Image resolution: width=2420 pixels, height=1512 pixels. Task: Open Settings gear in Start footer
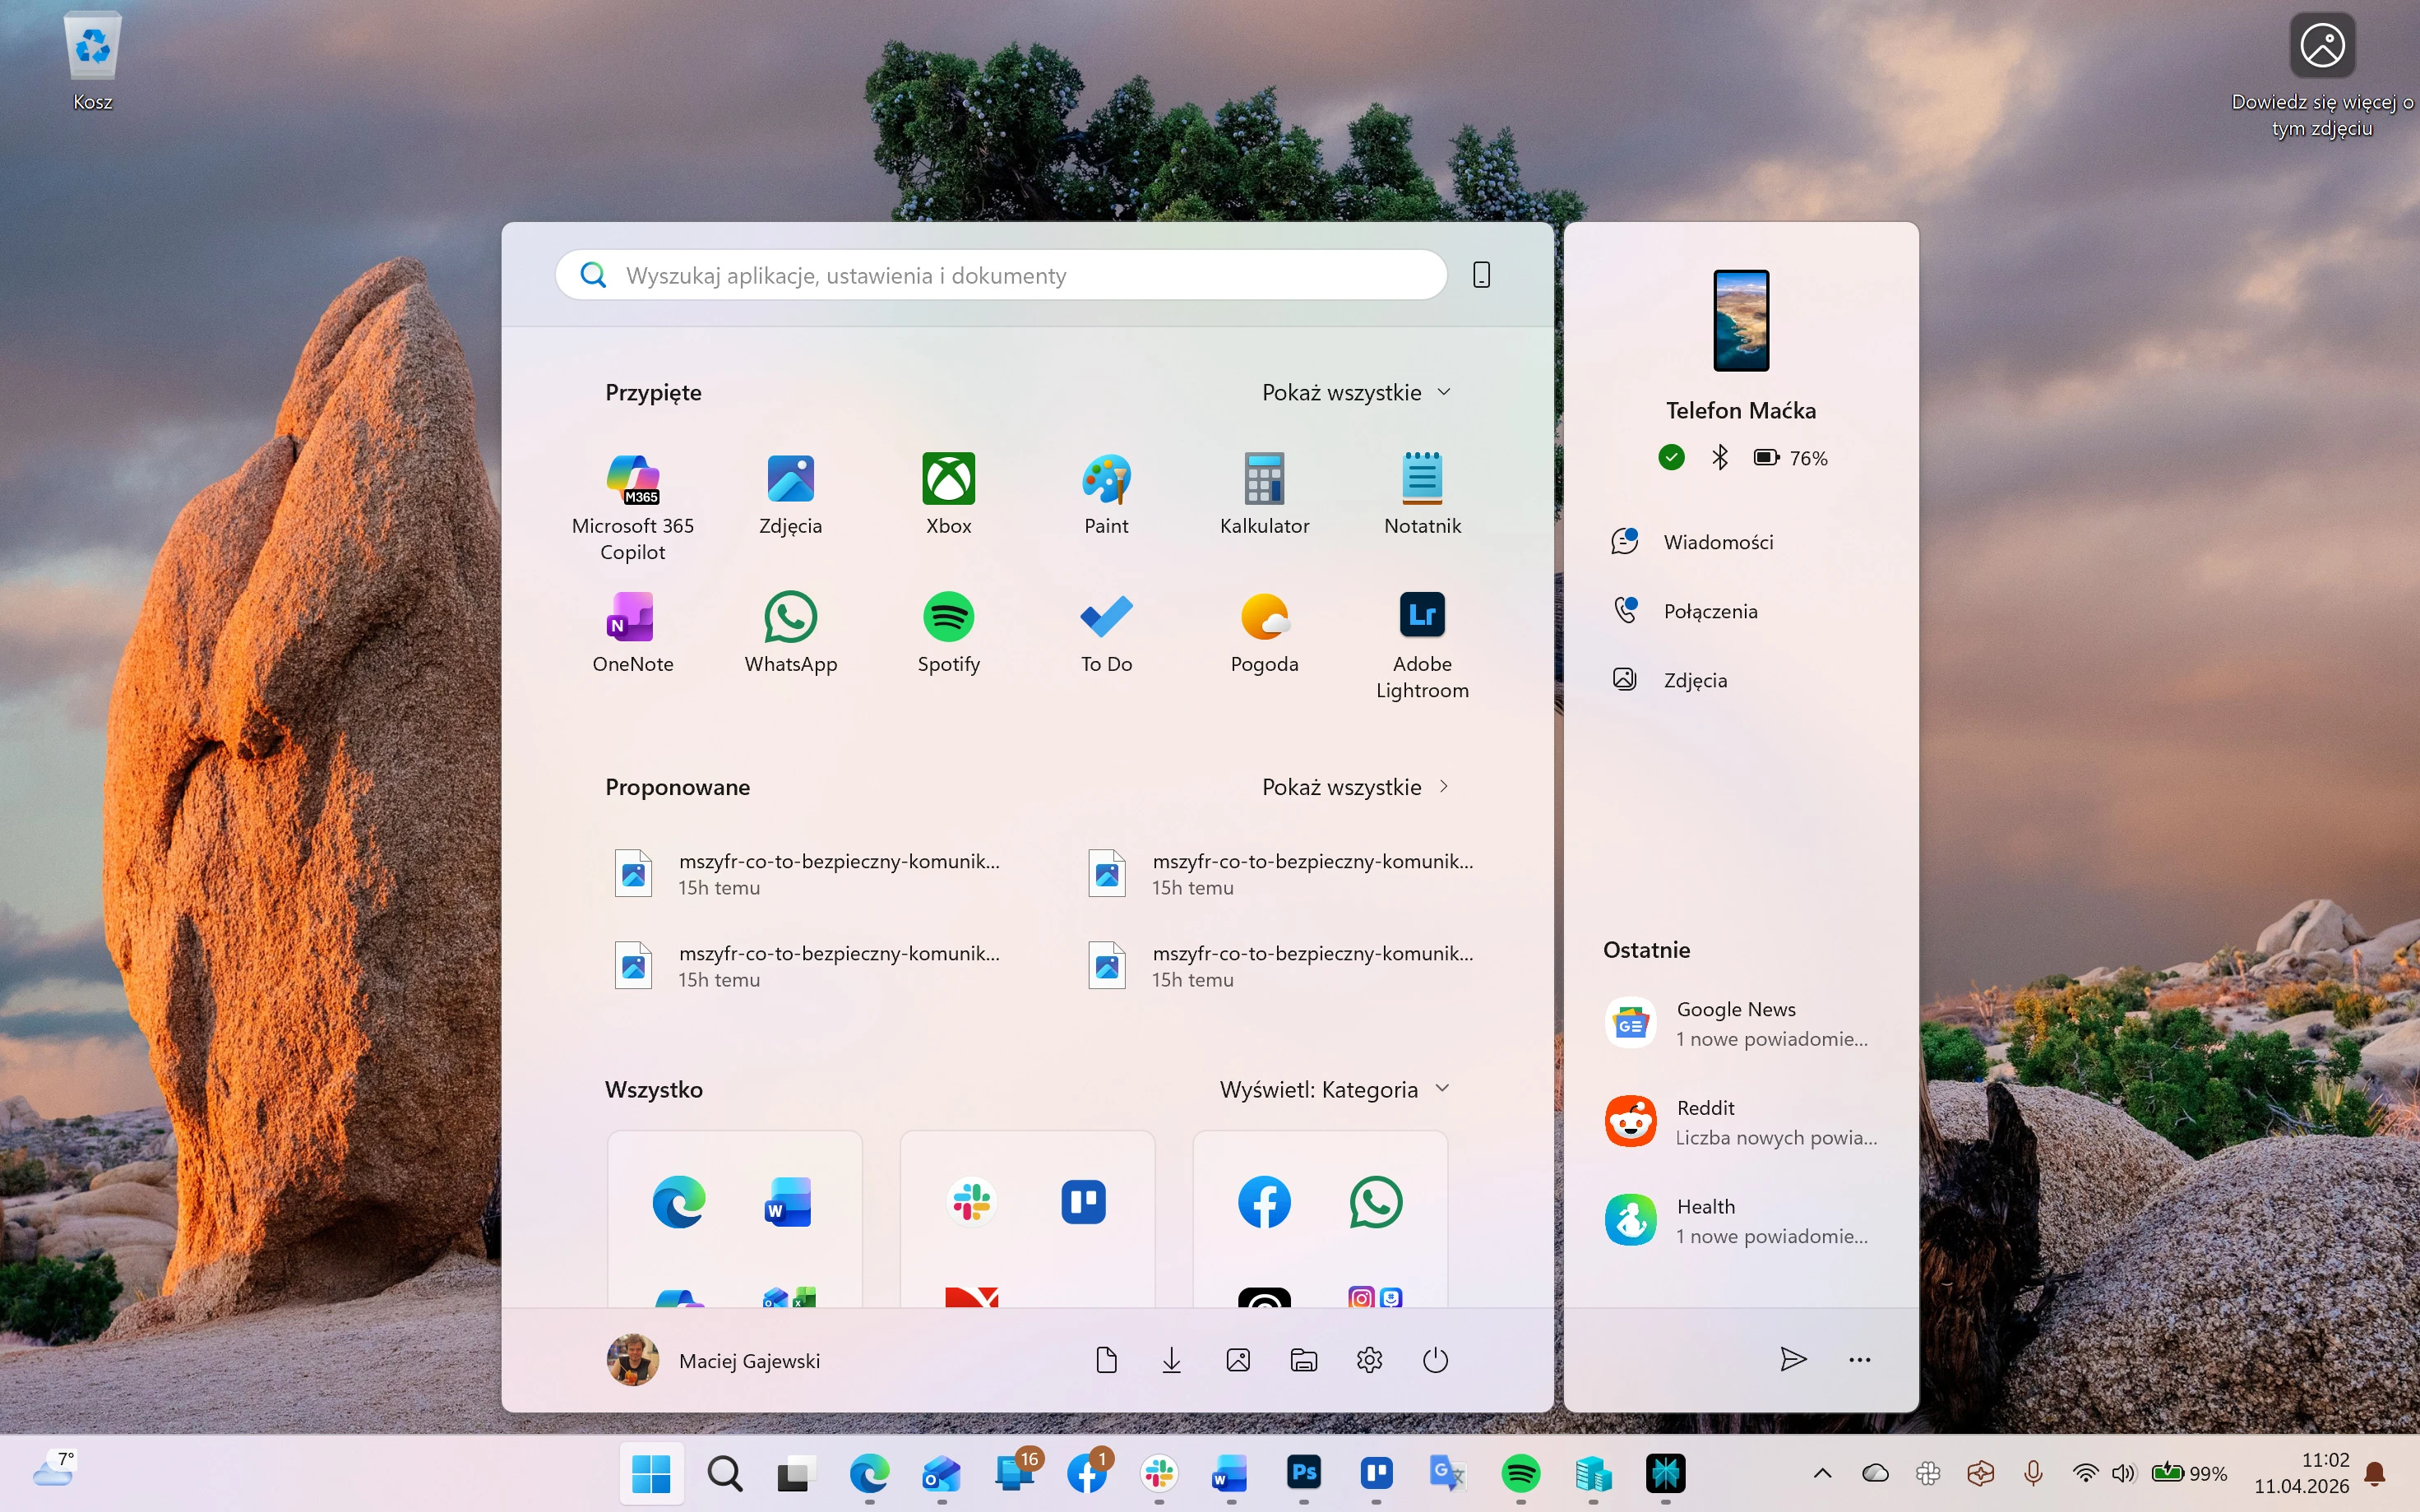[x=1369, y=1360]
